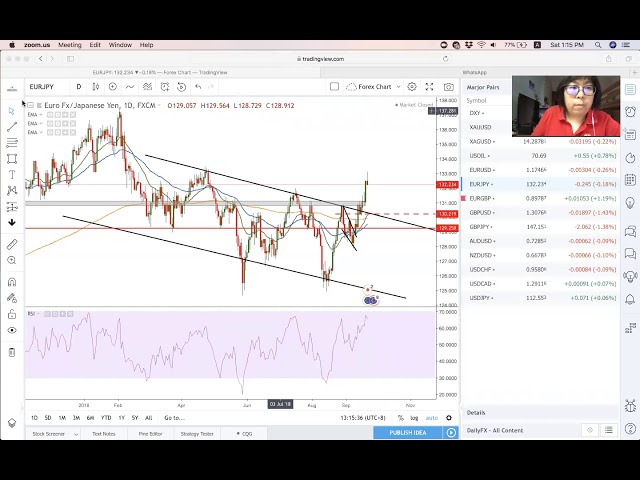Select the text annotation tool

tap(12, 174)
